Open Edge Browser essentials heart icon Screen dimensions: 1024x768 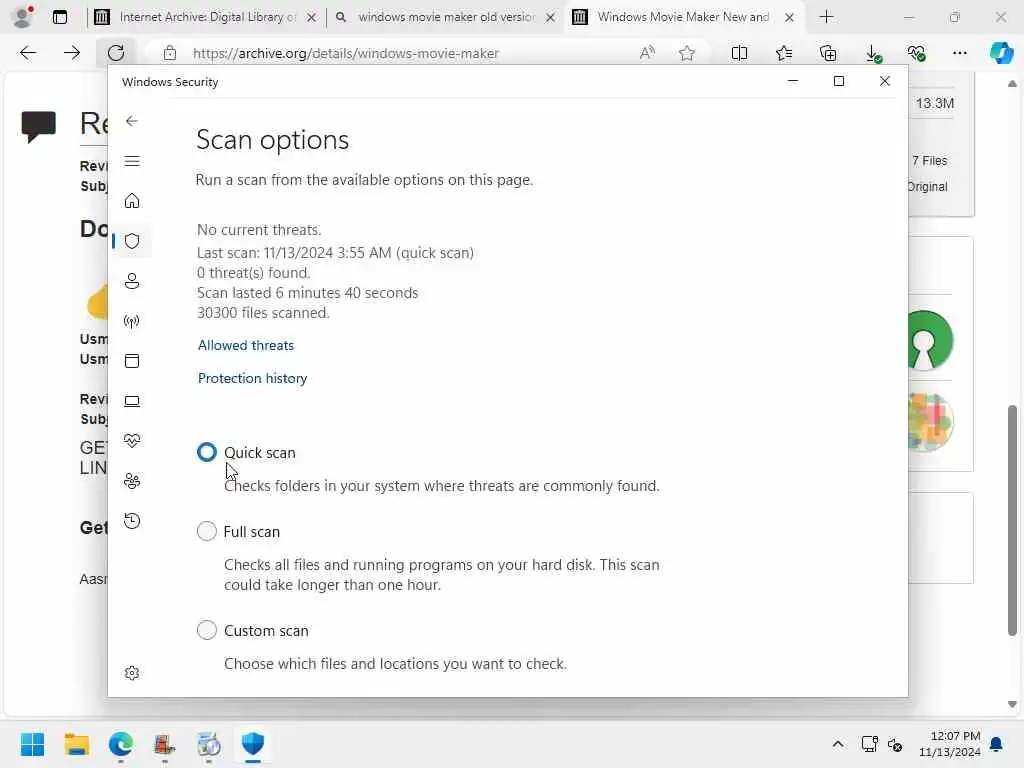(x=916, y=53)
